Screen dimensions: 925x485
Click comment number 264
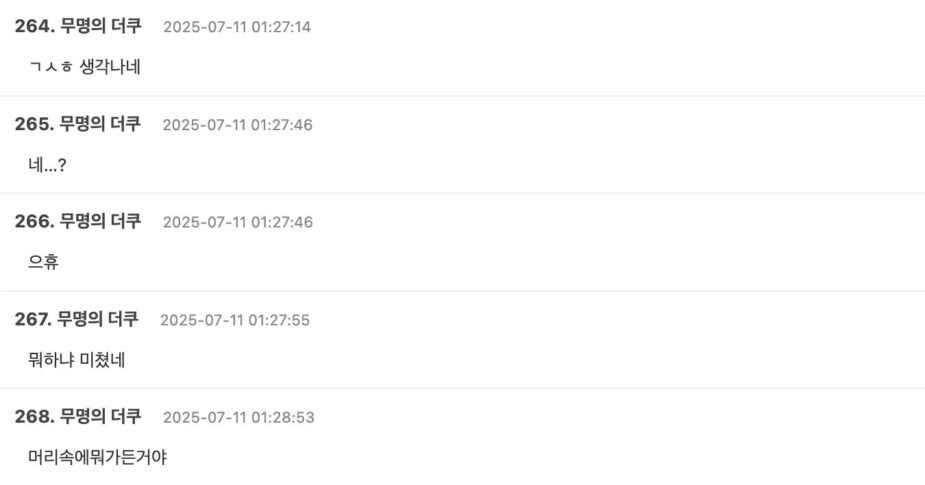(x=33, y=26)
